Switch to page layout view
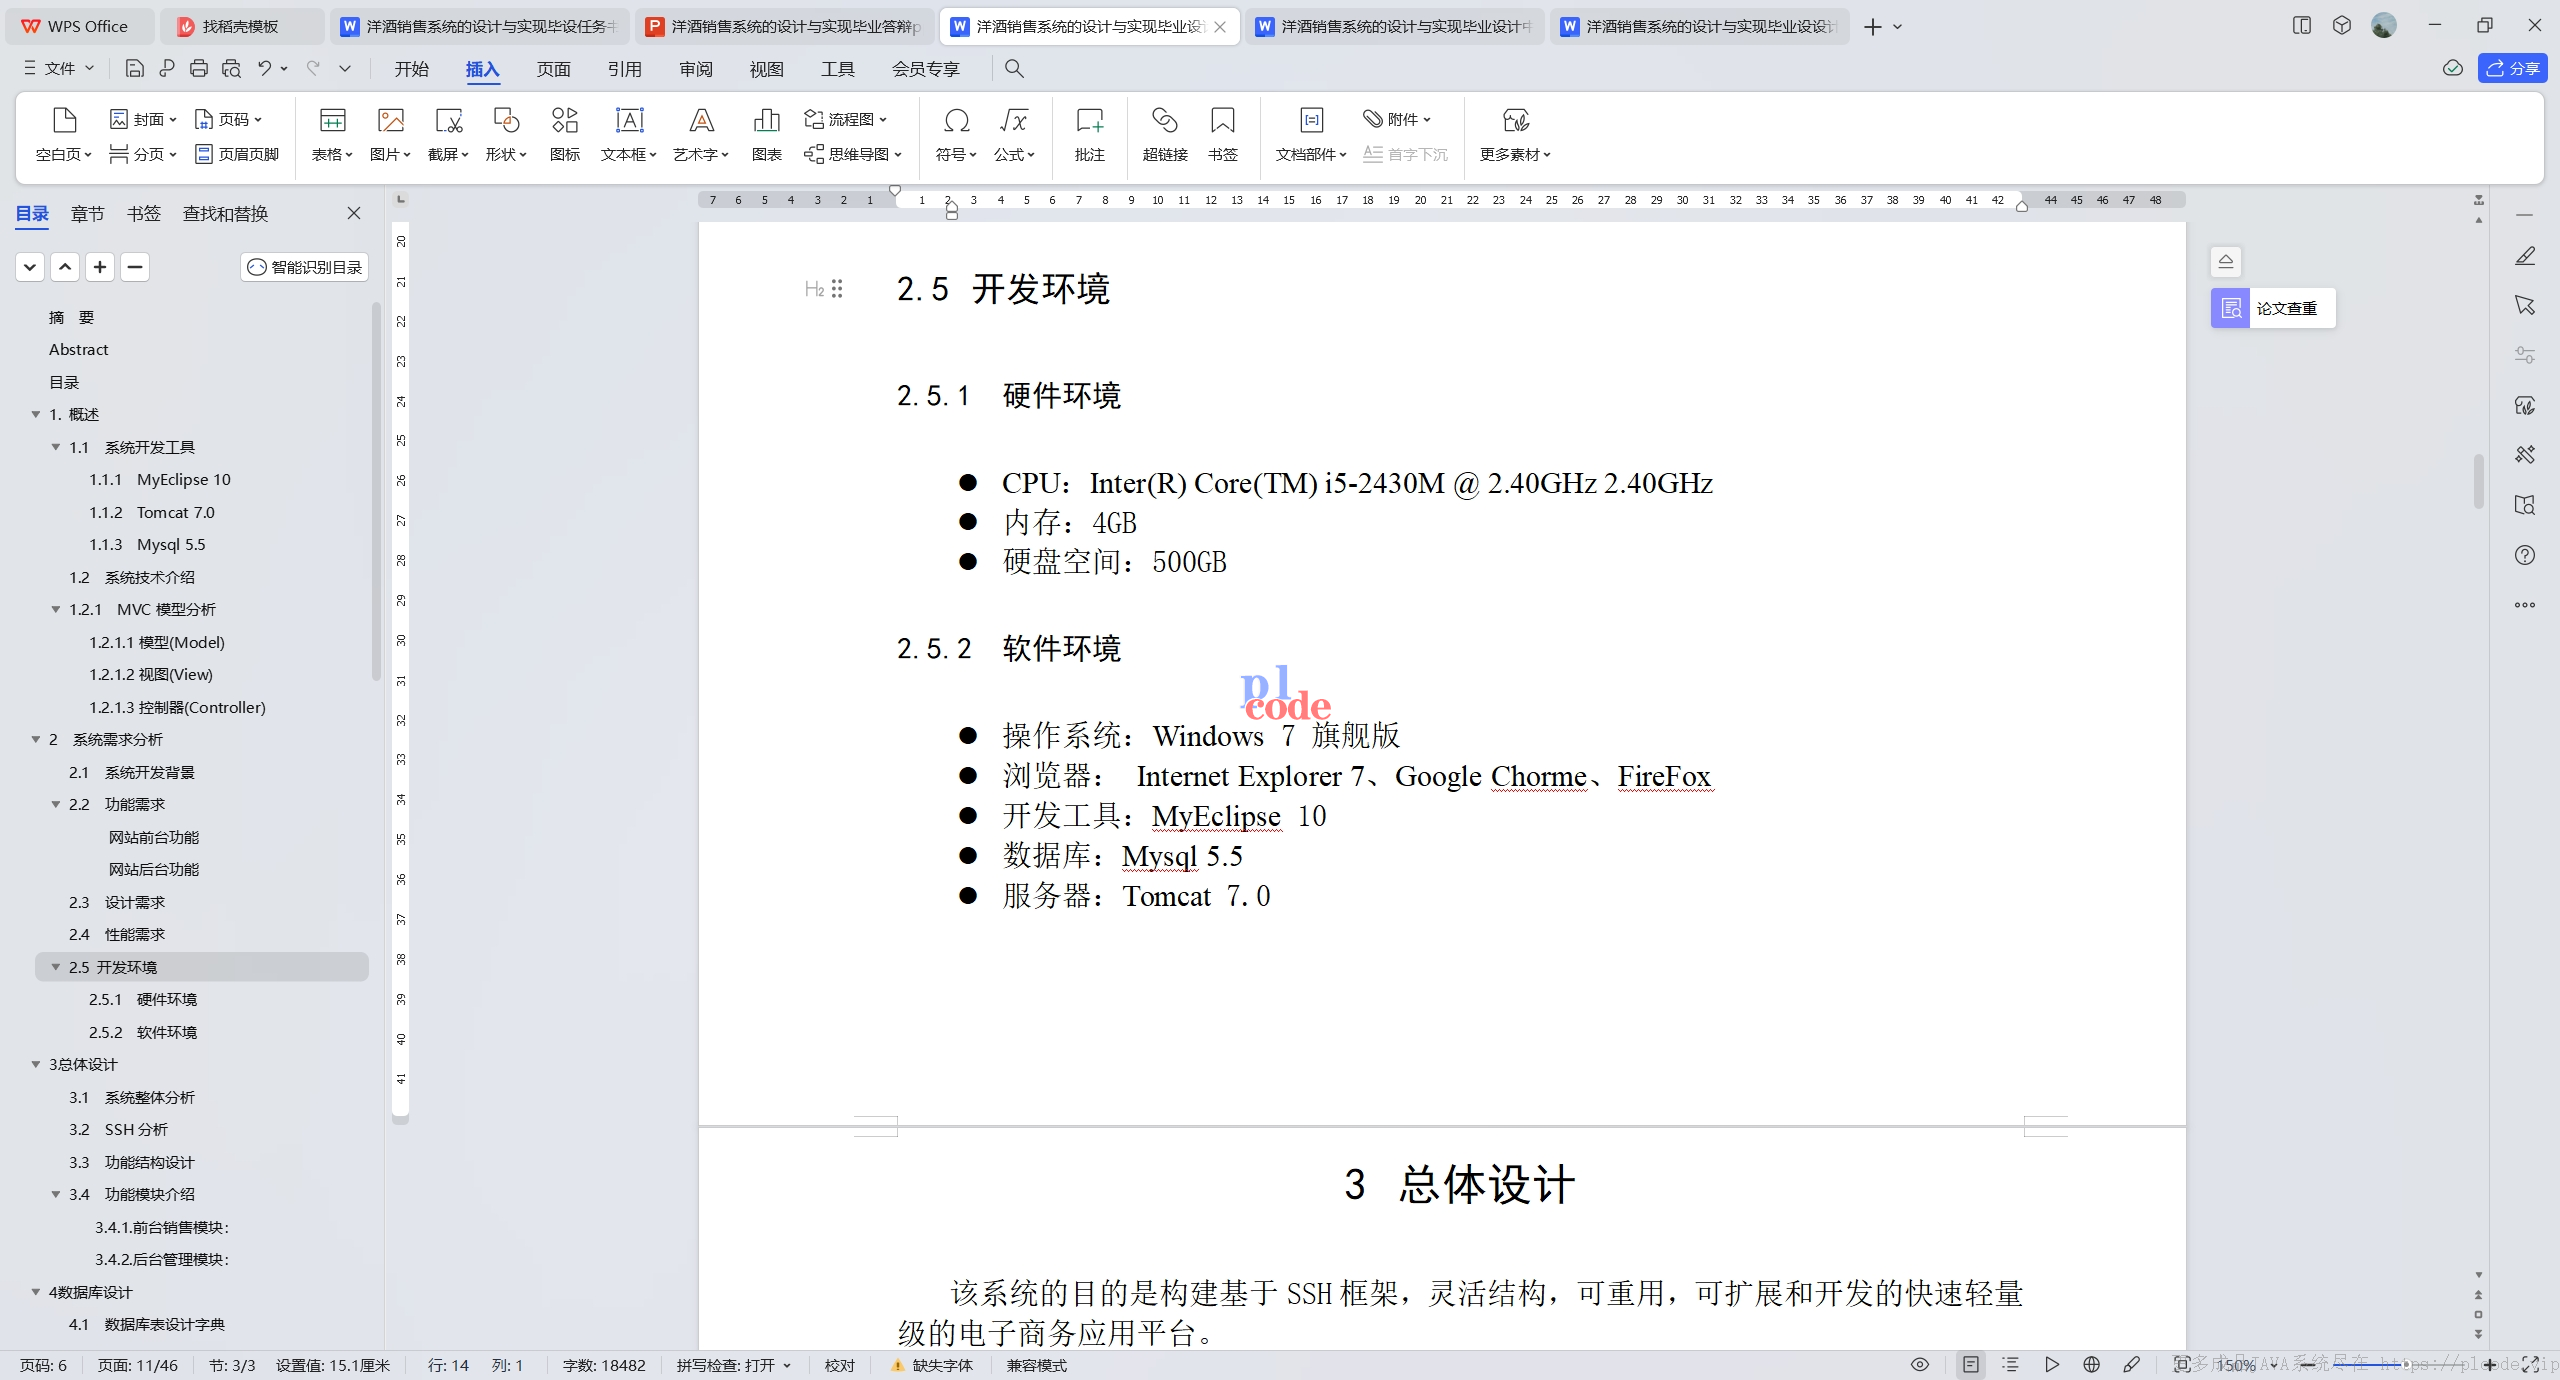 click(1971, 1365)
